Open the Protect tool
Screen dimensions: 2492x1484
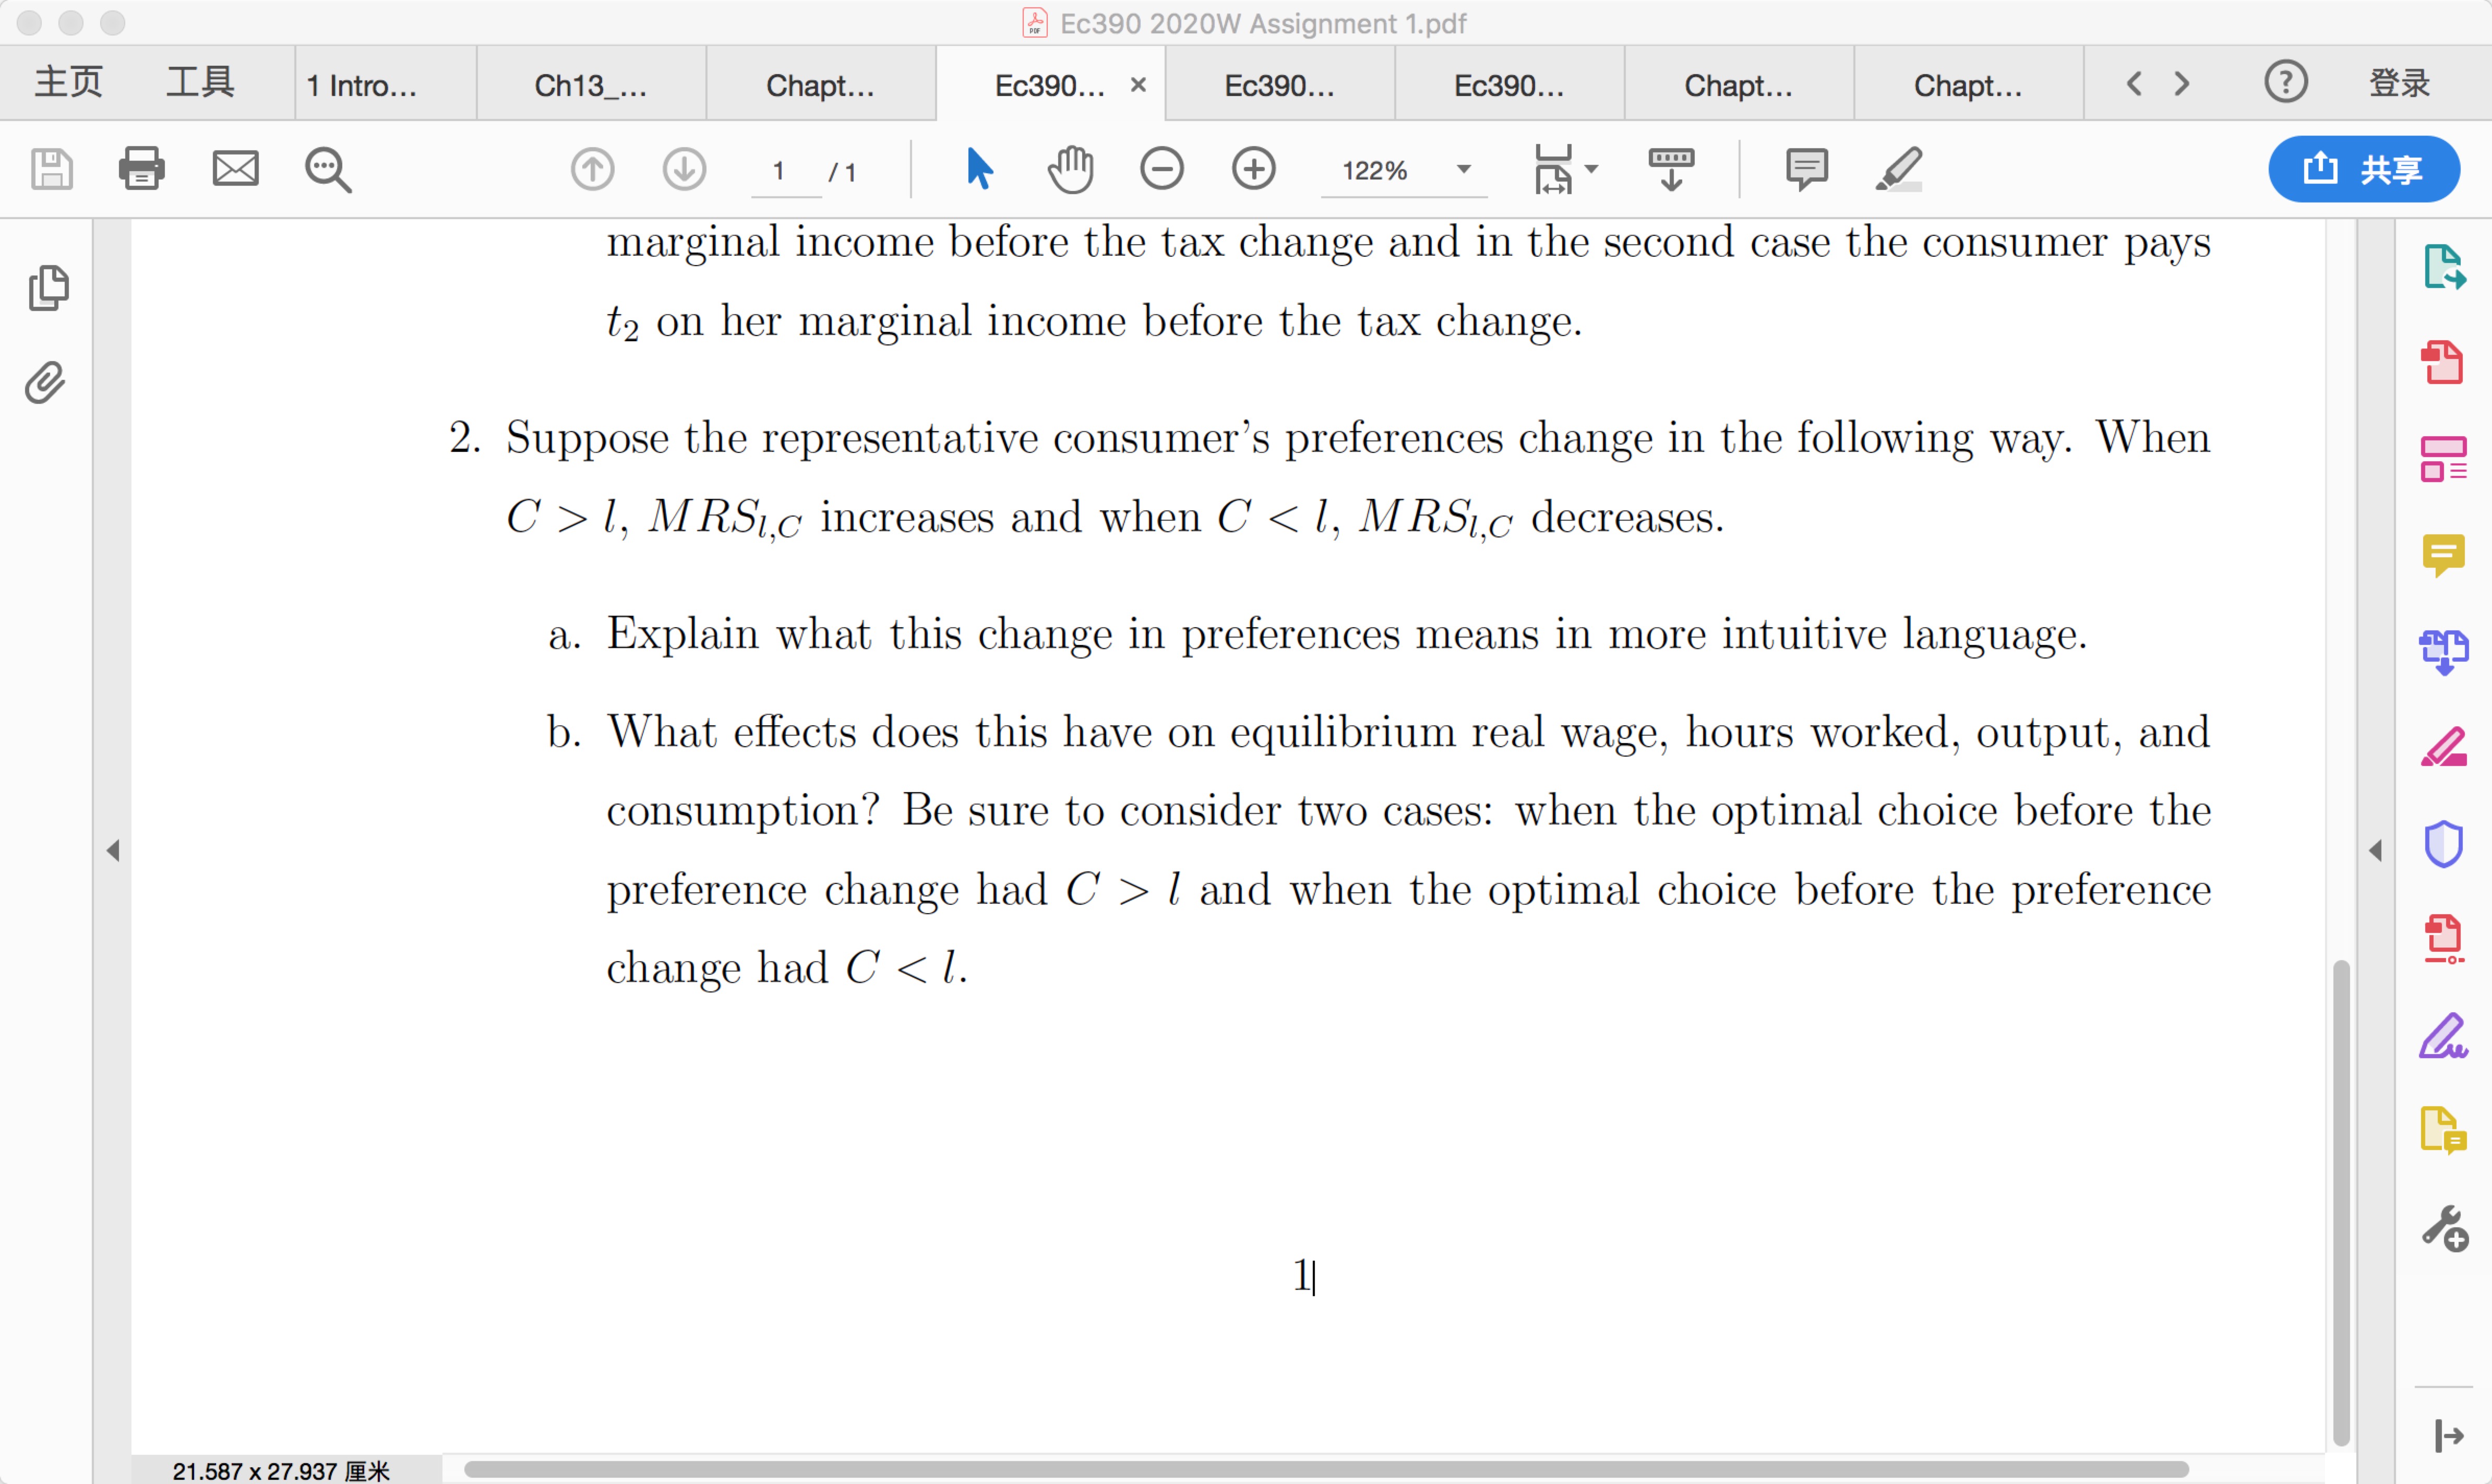coord(2444,843)
